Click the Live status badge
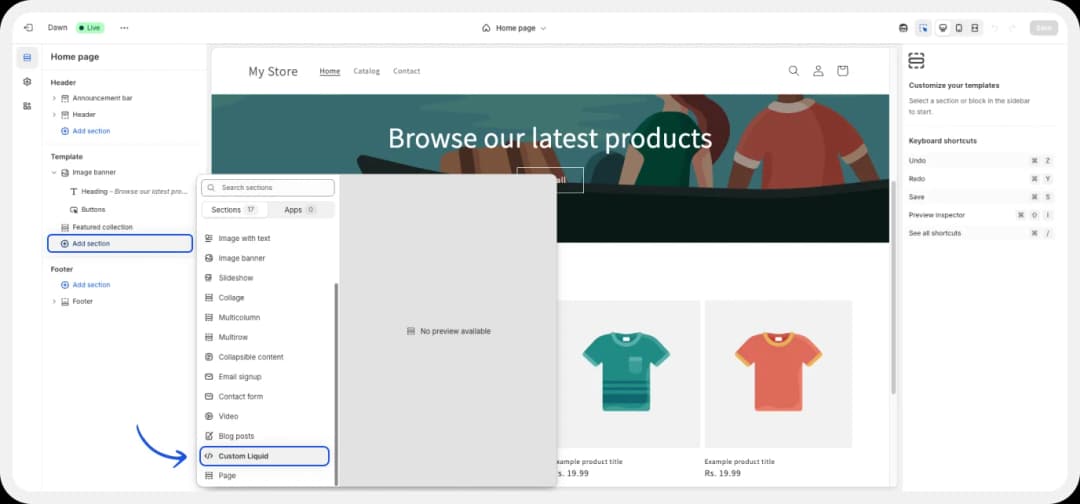1080x504 pixels. (x=90, y=28)
